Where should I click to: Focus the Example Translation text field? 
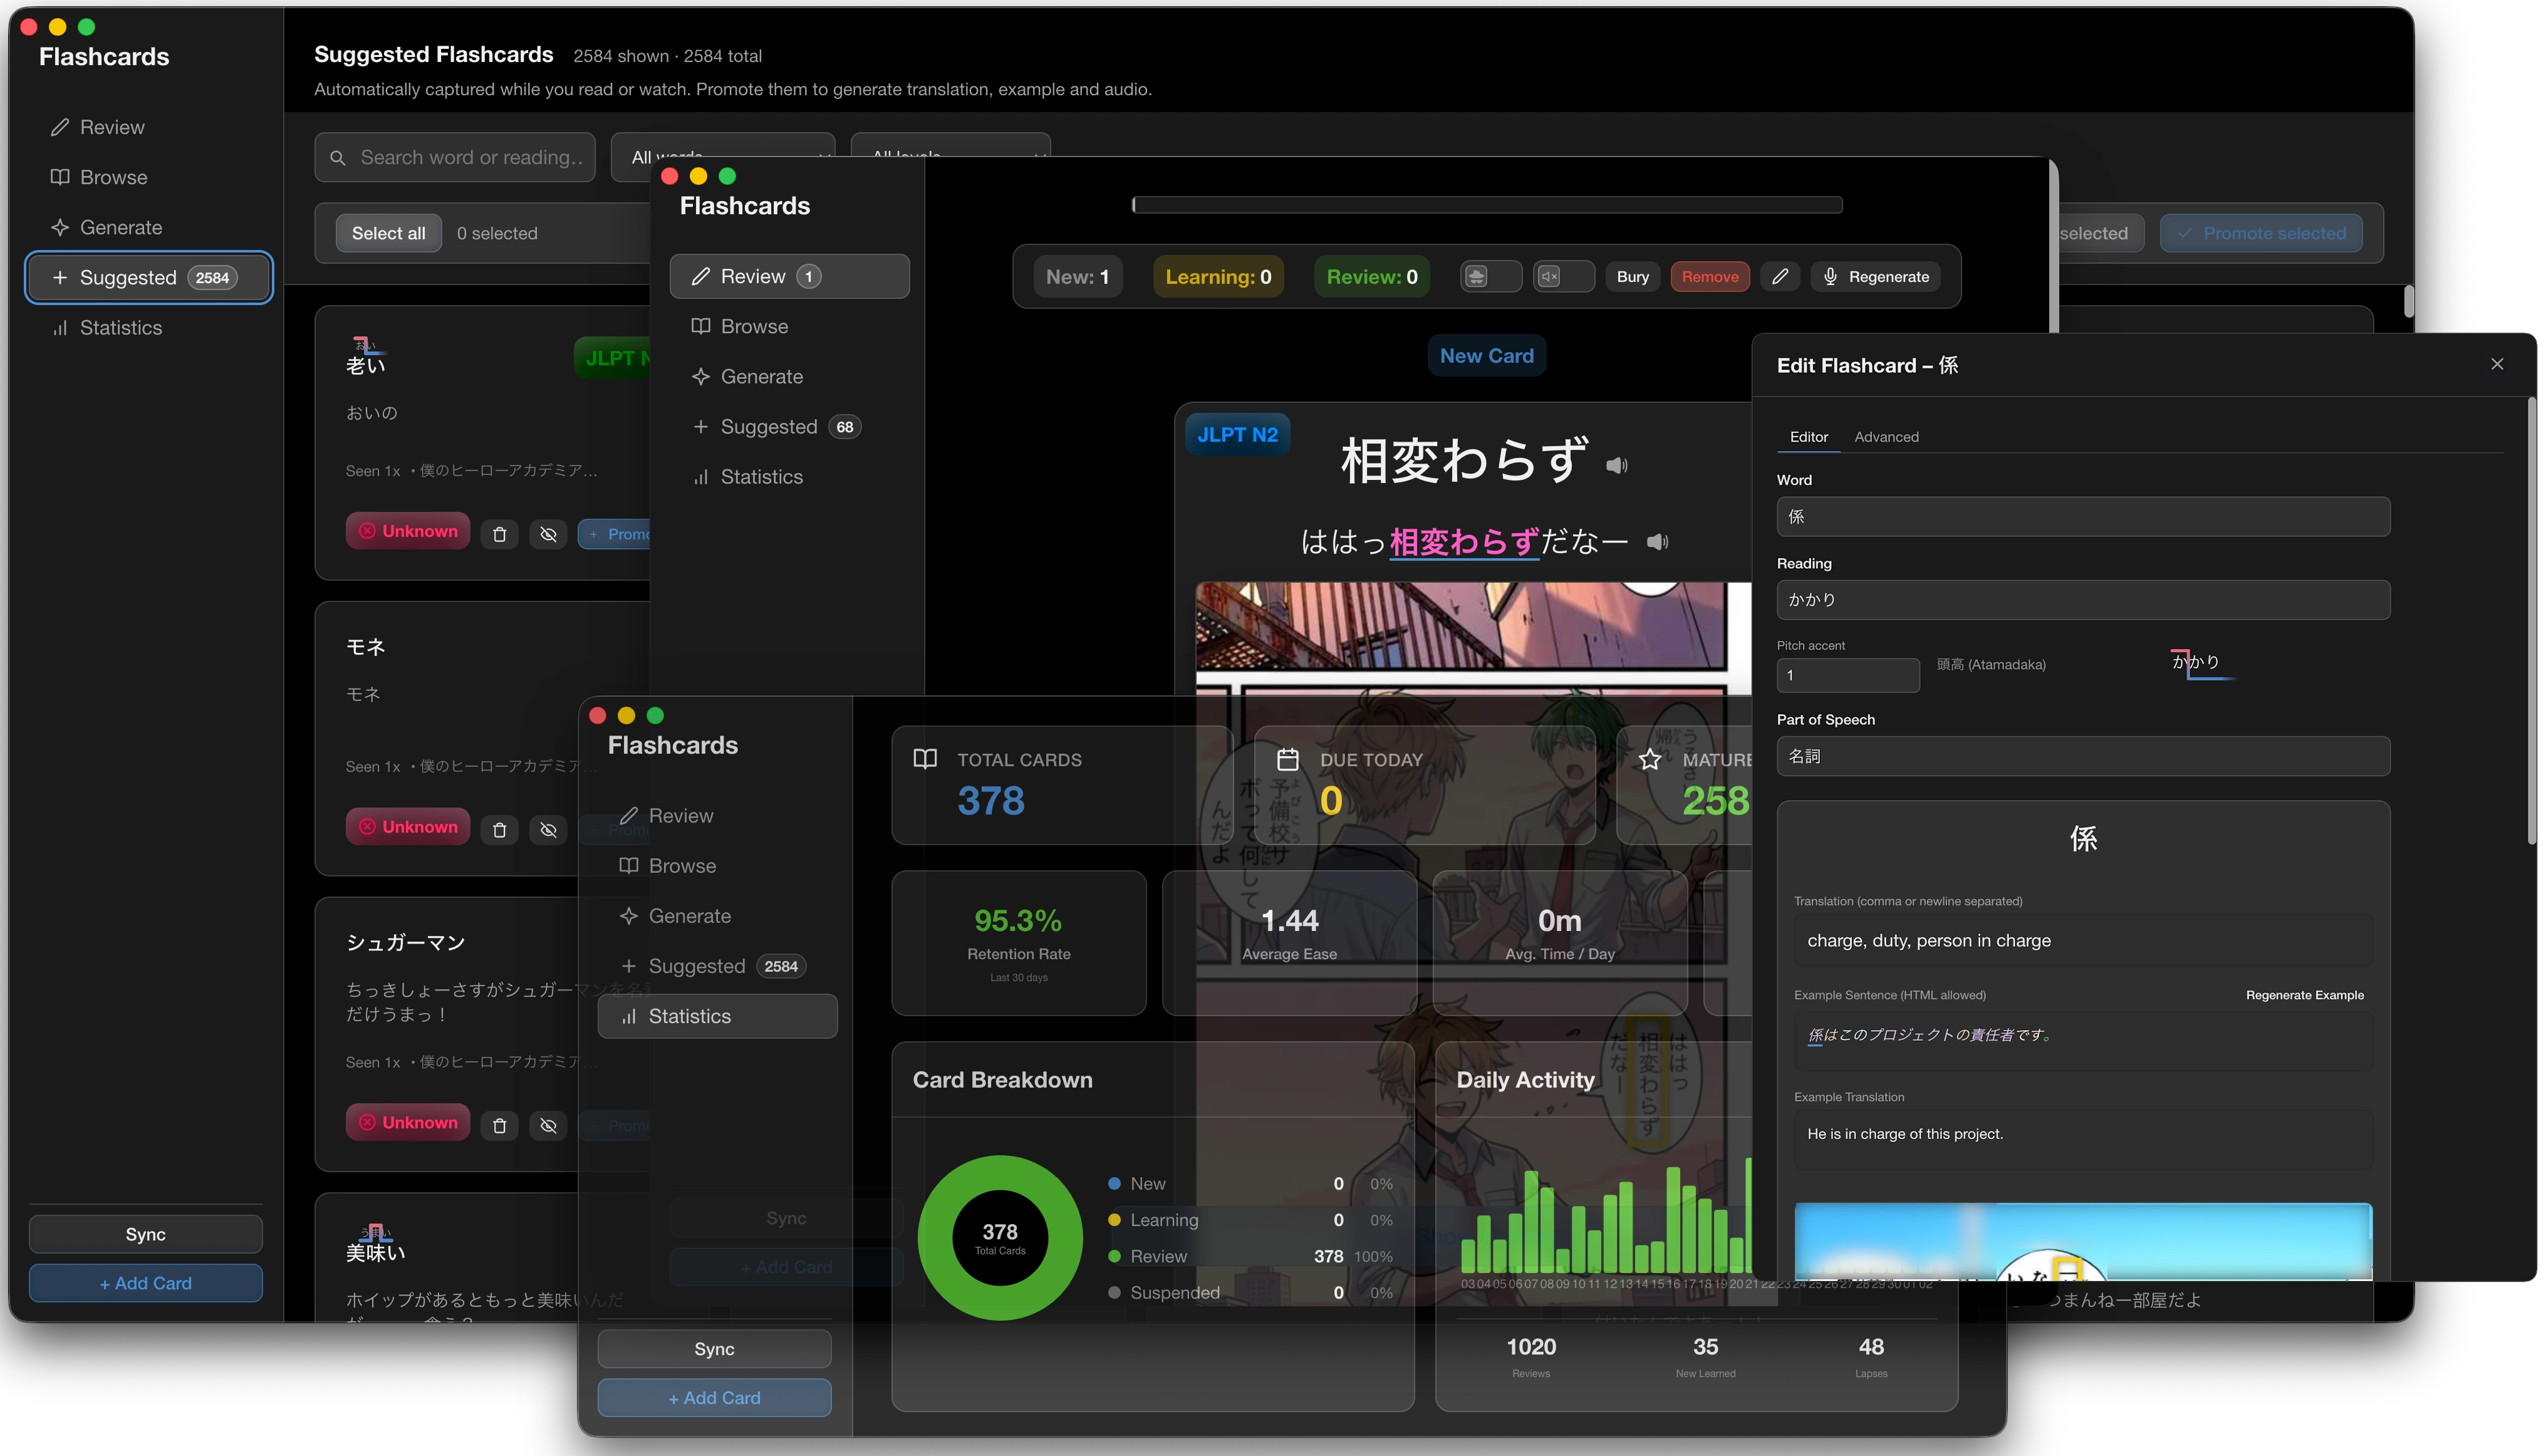[x=2083, y=1139]
